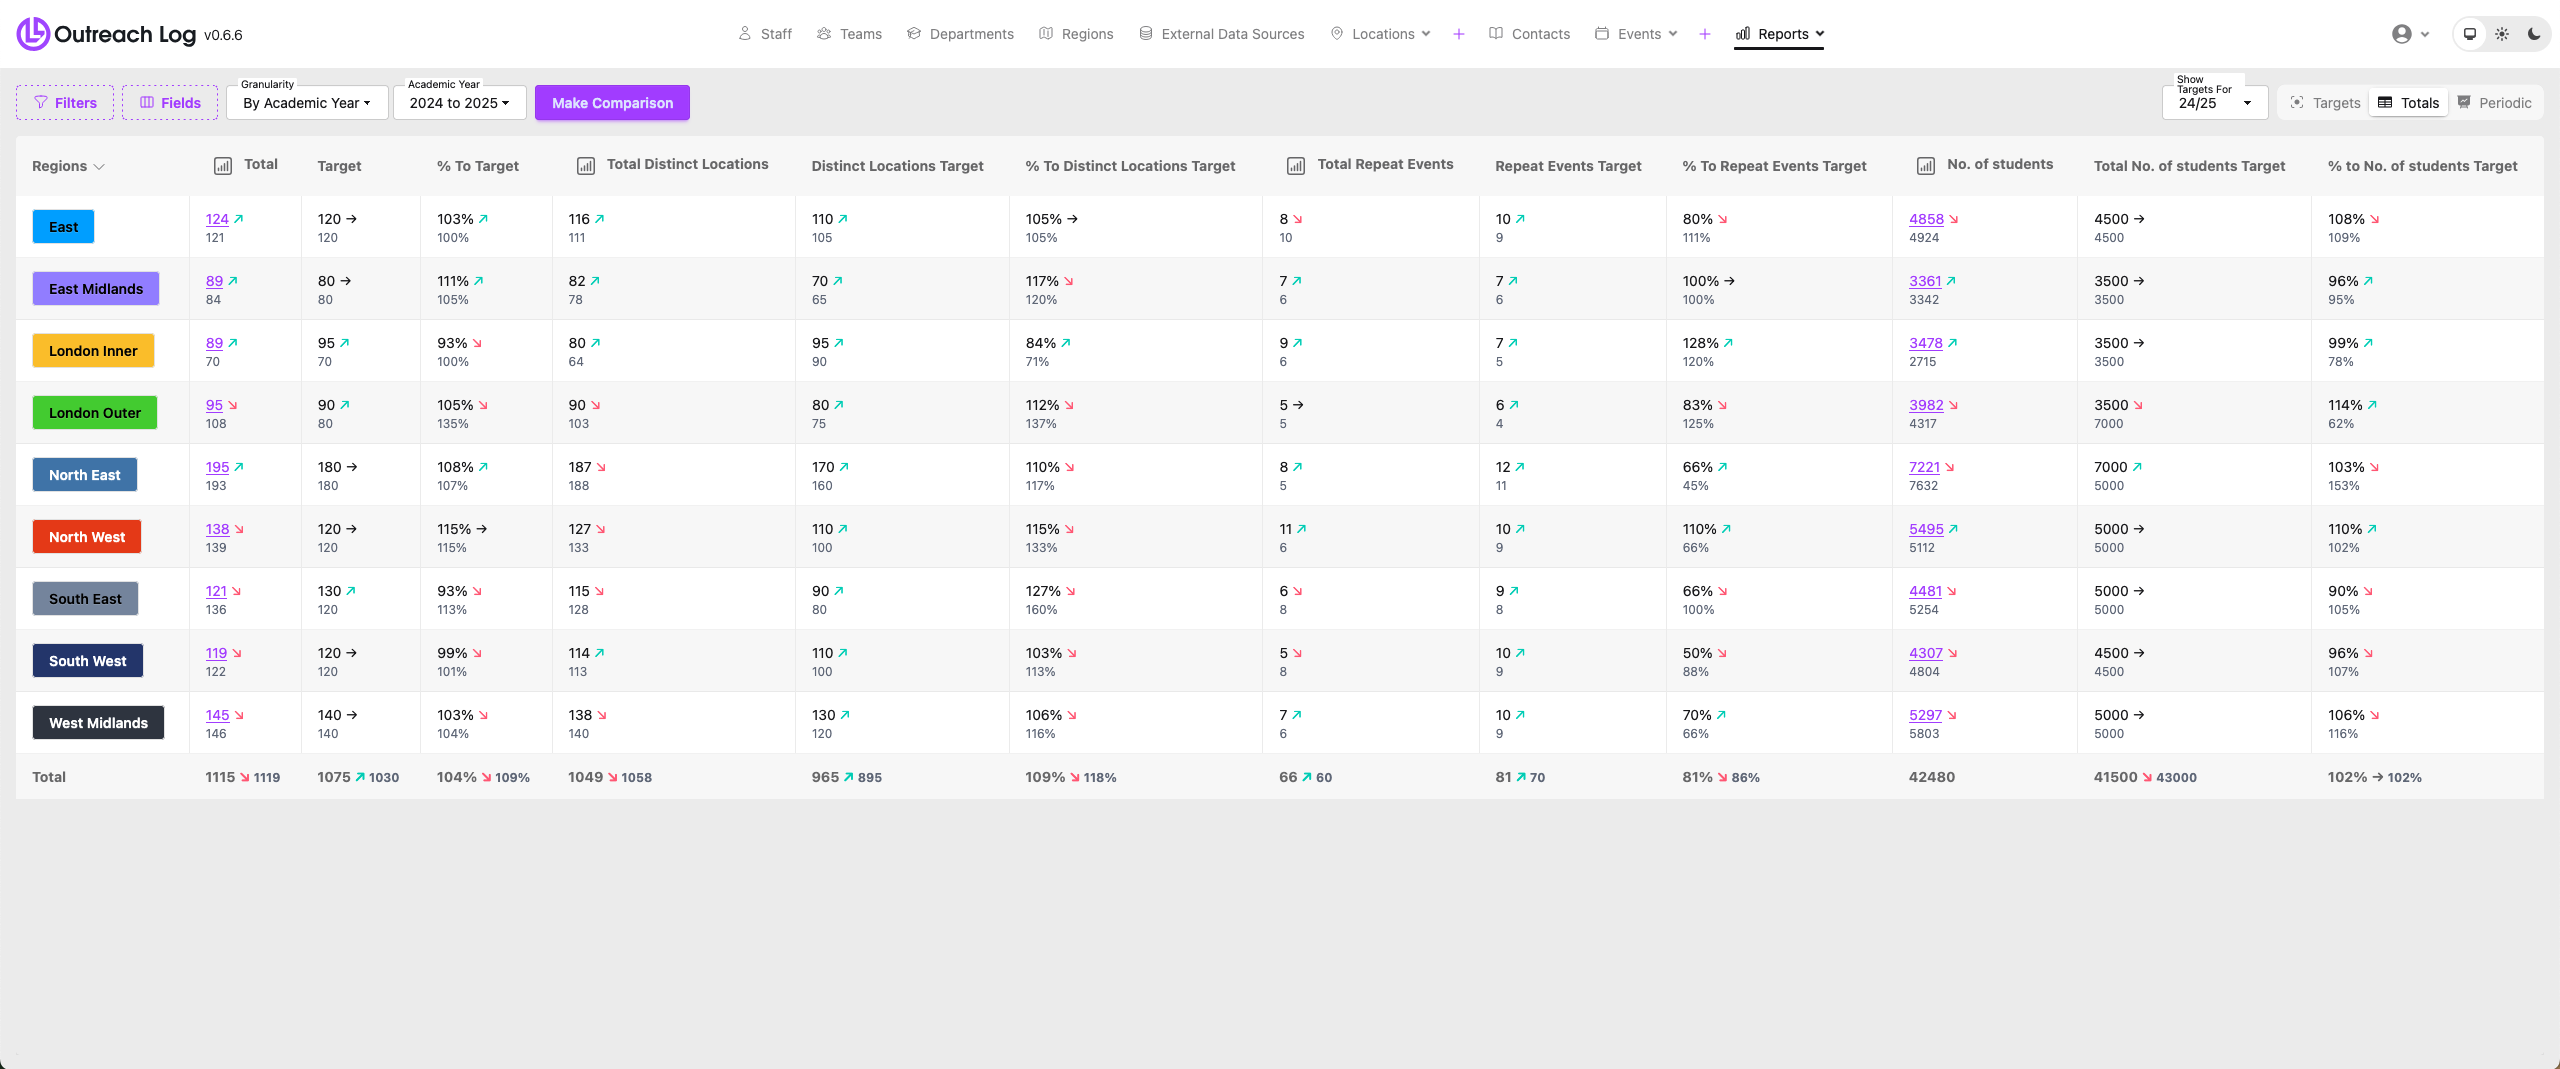The image size is (2560, 1069).
Task: Click the Outreach Log logo icon
Action: pyautogui.click(x=33, y=34)
